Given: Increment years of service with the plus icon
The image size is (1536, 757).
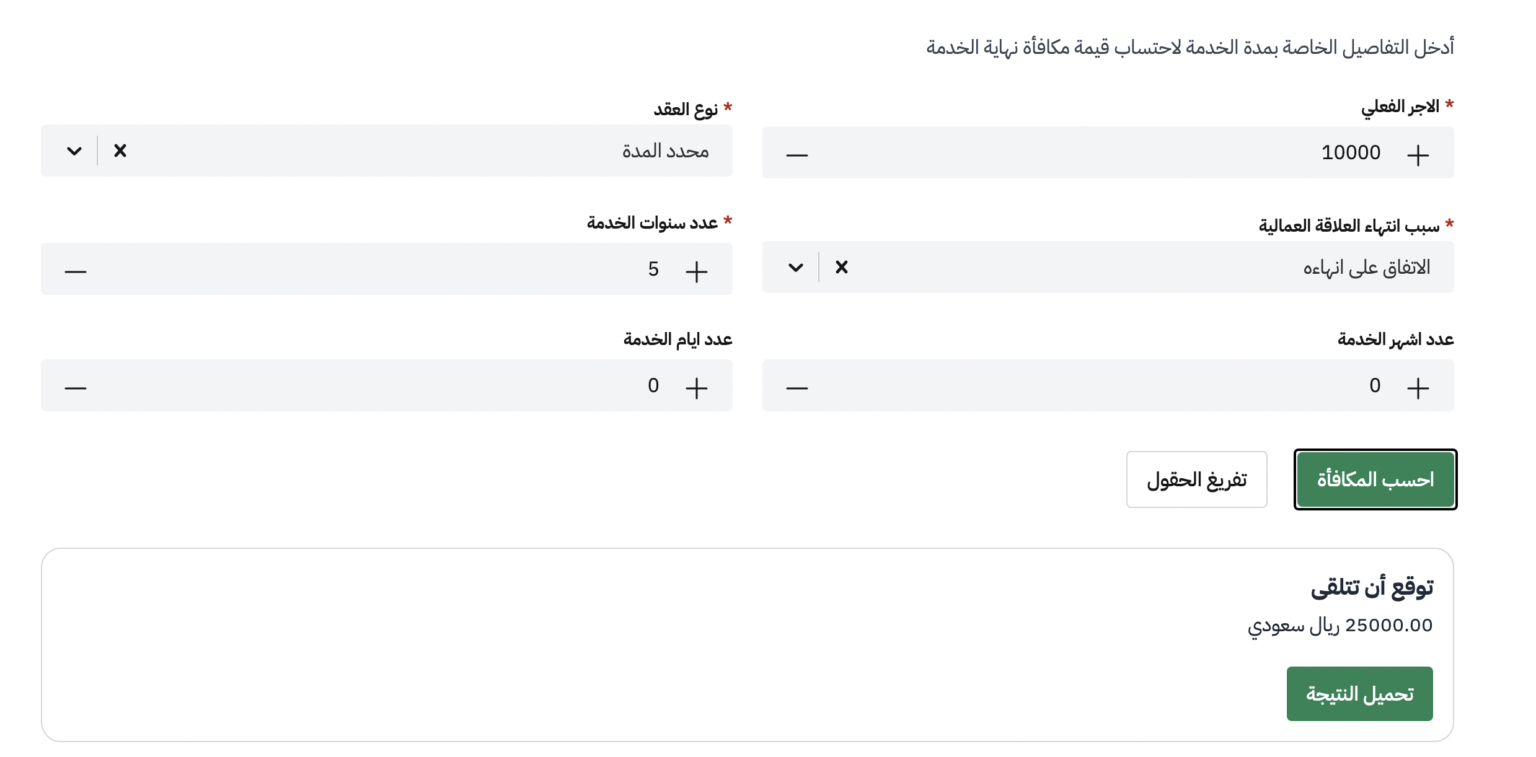Looking at the screenshot, I should (696, 268).
